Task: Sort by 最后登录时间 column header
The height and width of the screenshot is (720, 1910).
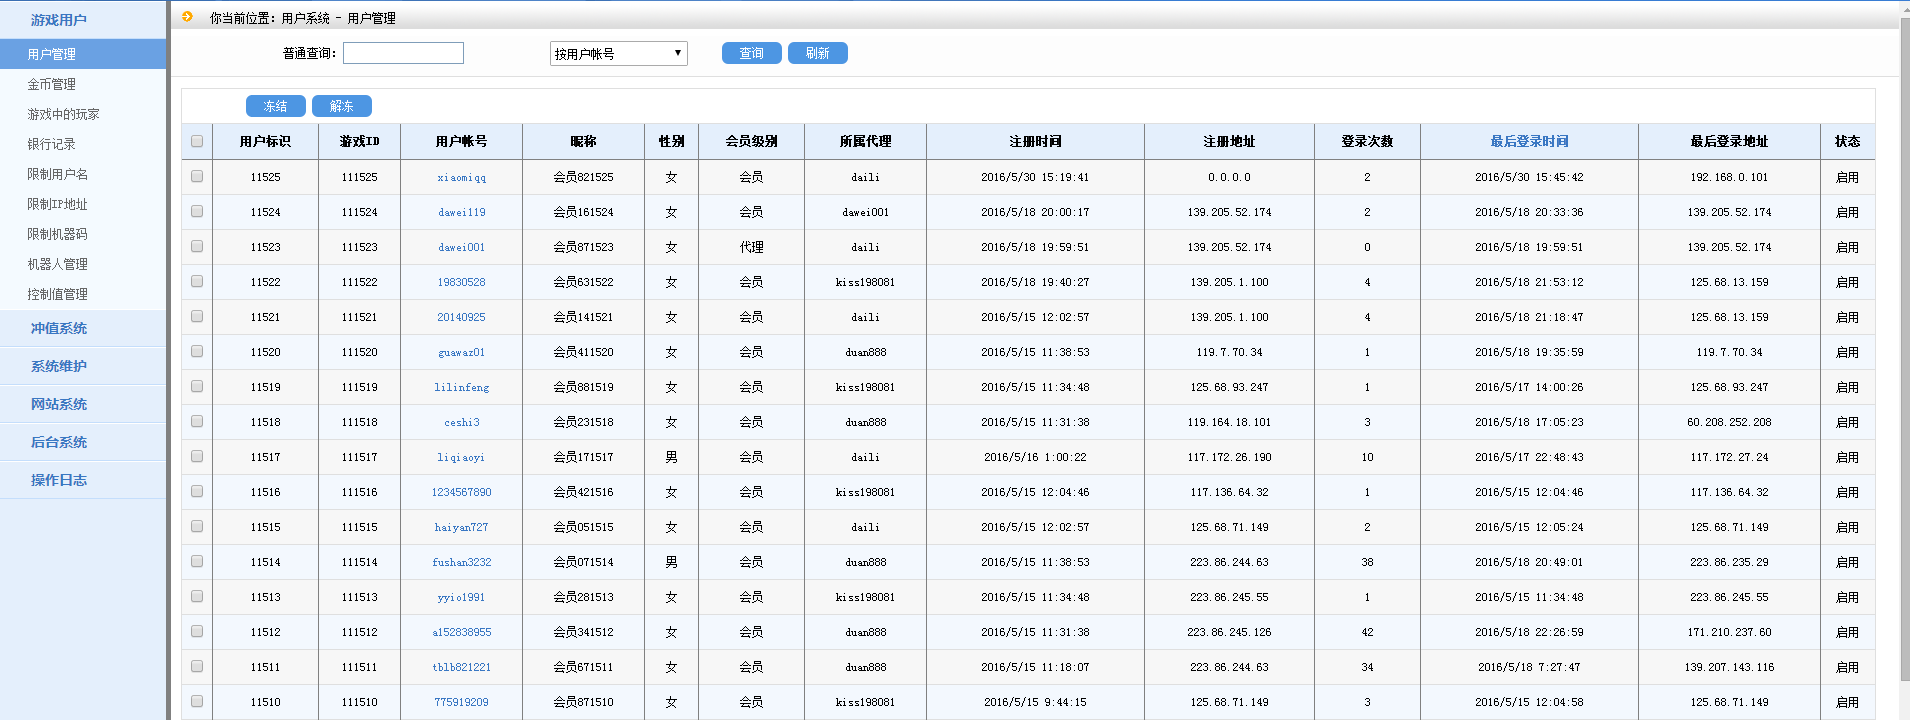Action: tap(1529, 141)
